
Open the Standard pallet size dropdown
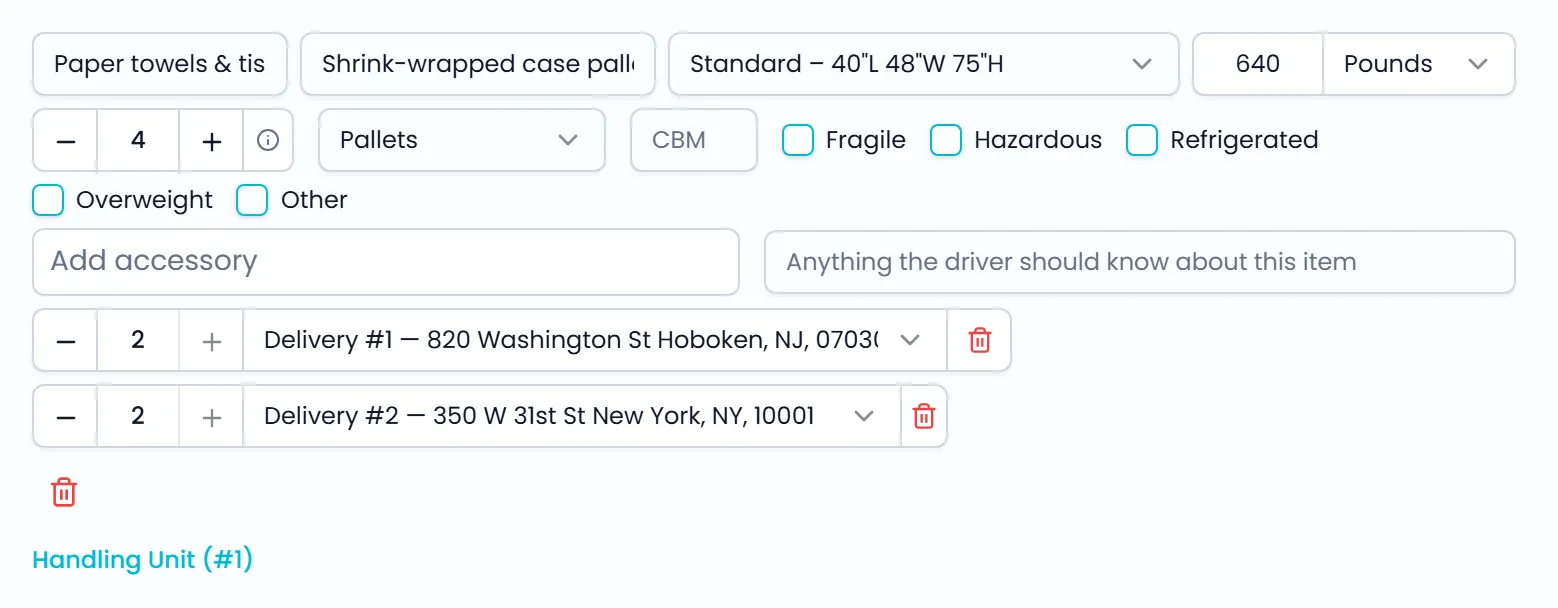tap(924, 64)
